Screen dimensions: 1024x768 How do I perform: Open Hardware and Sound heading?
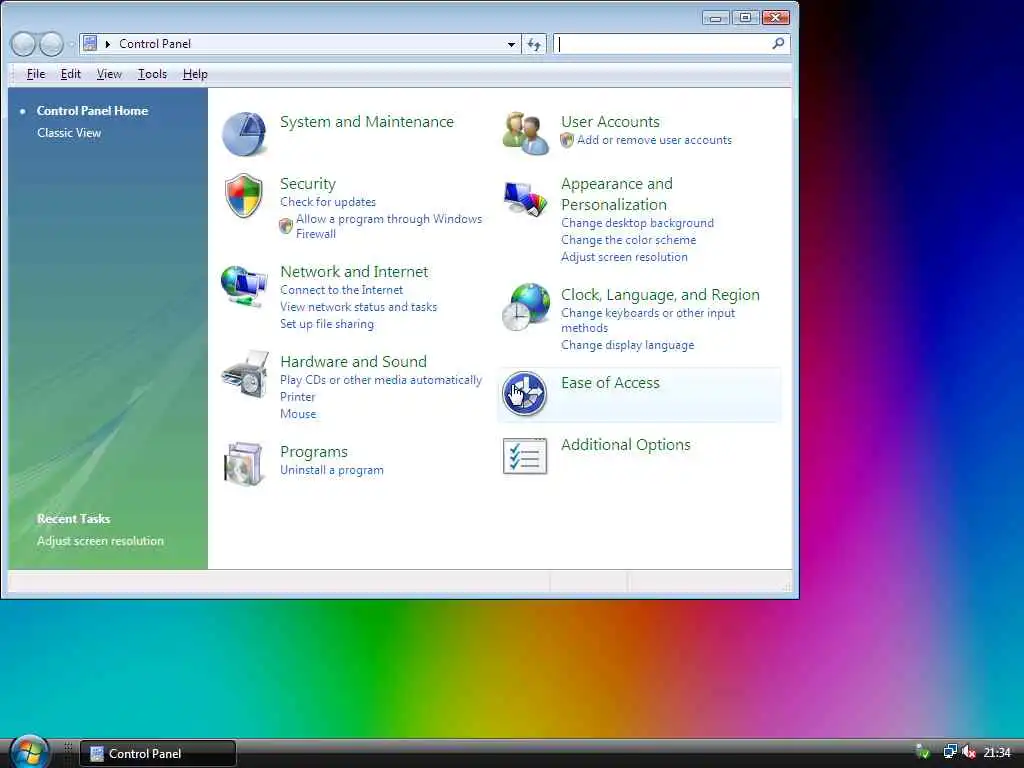(x=353, y=361)
